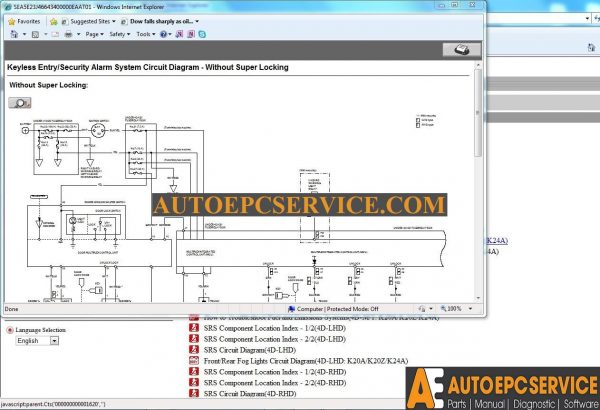Open the Tools menu
Viewport: 600px width, 410px height.
(x=146, y=34)
